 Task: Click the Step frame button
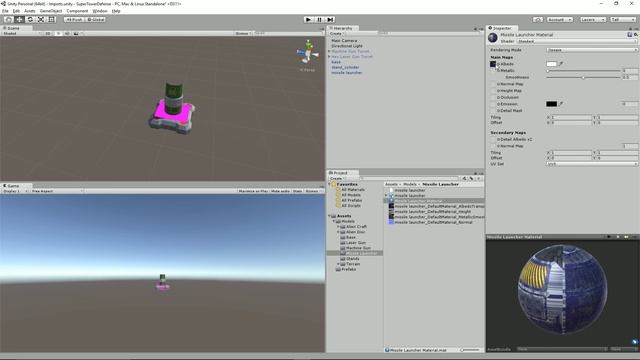(331, 19)
